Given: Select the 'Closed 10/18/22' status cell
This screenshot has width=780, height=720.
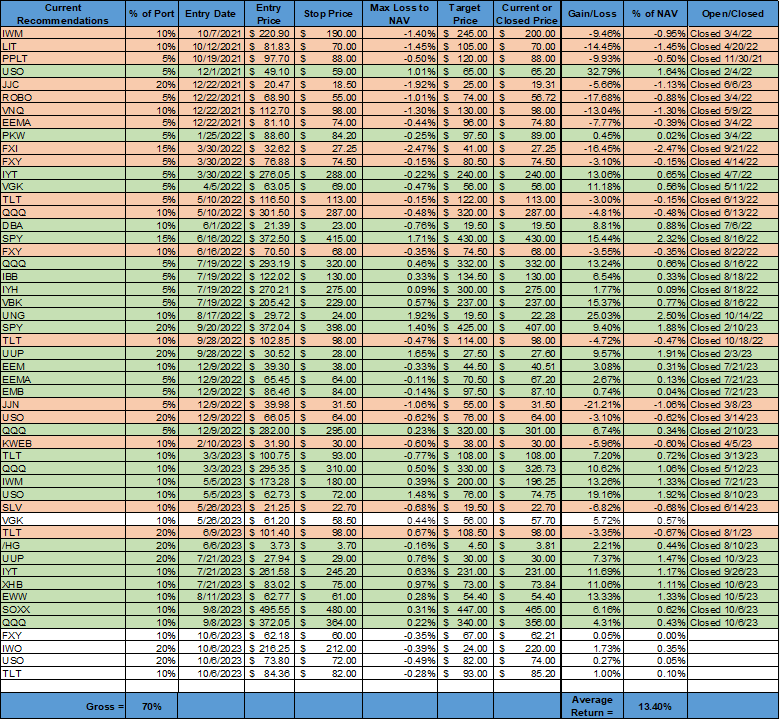Looking at the screenshot, I should point(733,341).
